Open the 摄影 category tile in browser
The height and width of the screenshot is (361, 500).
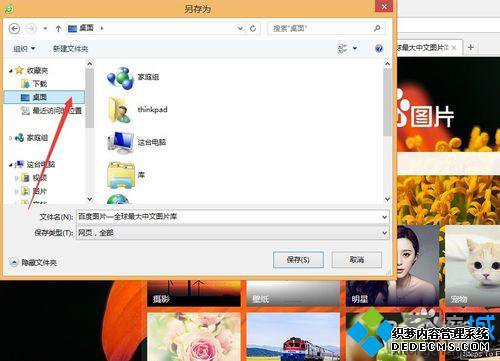pos(194,293)
